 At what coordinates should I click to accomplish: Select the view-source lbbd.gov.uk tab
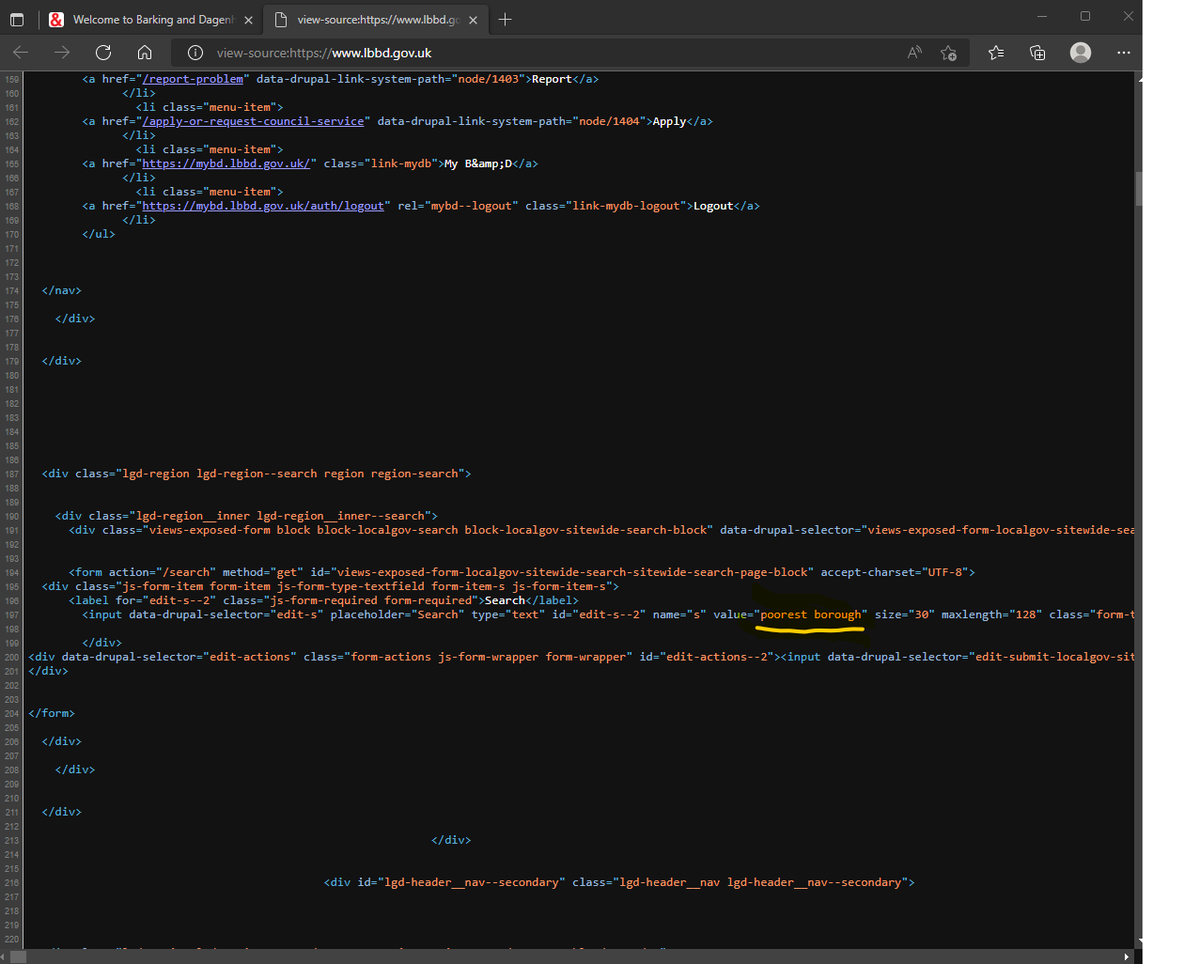pyautogui.click(x=376, y=19)
